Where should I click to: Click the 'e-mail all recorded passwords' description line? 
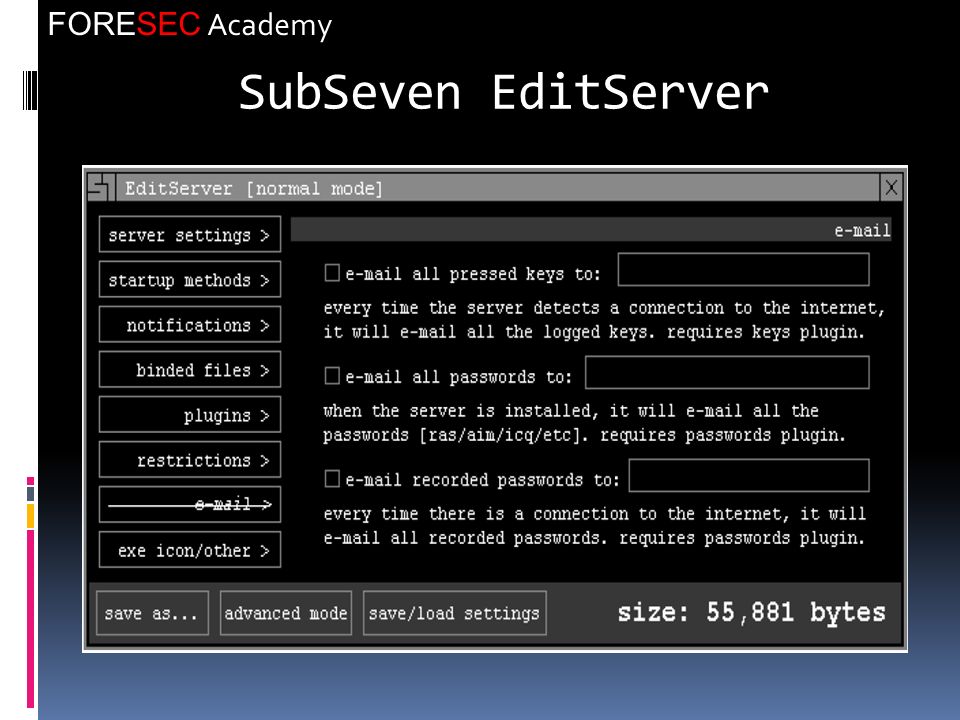[x=594, y=538]
